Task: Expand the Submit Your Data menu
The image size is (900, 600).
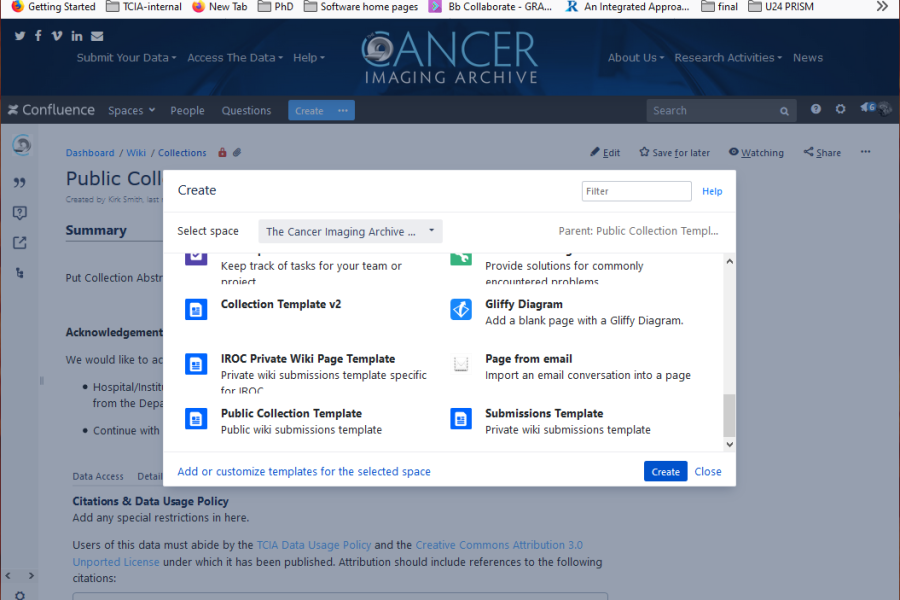Action: [x=126, y=57]
